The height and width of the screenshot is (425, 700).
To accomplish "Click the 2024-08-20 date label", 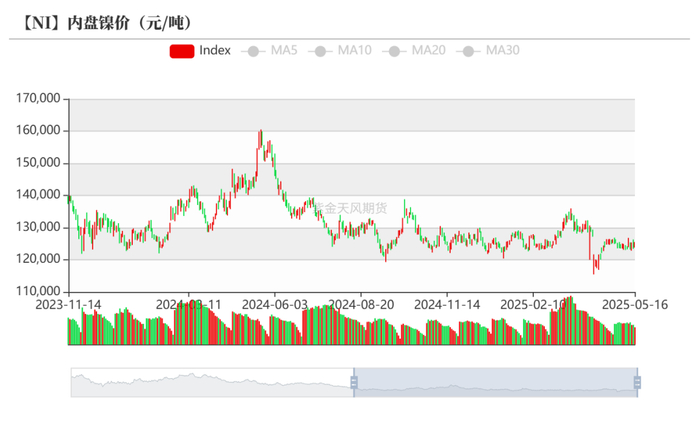I will (361, 305).
